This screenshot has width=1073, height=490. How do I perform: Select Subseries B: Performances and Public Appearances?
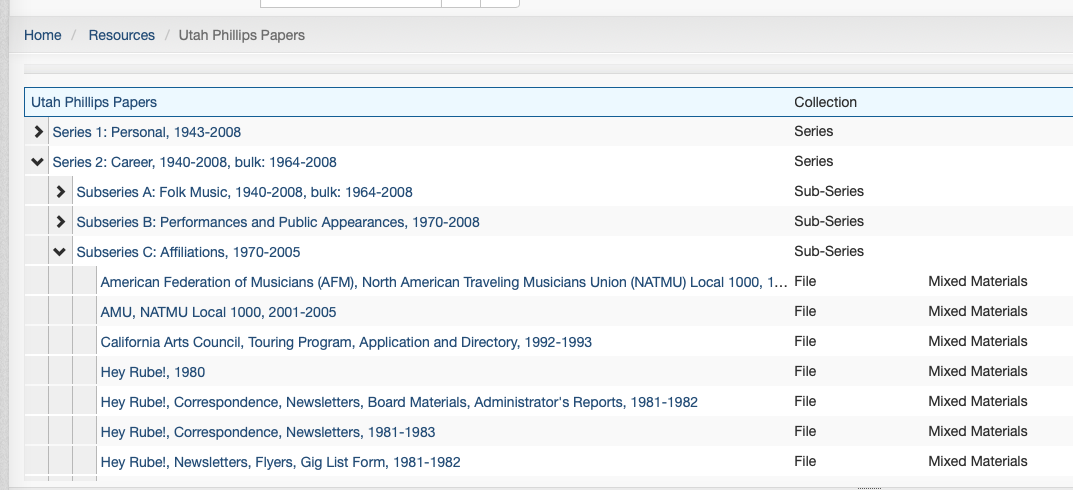(278, 222)
